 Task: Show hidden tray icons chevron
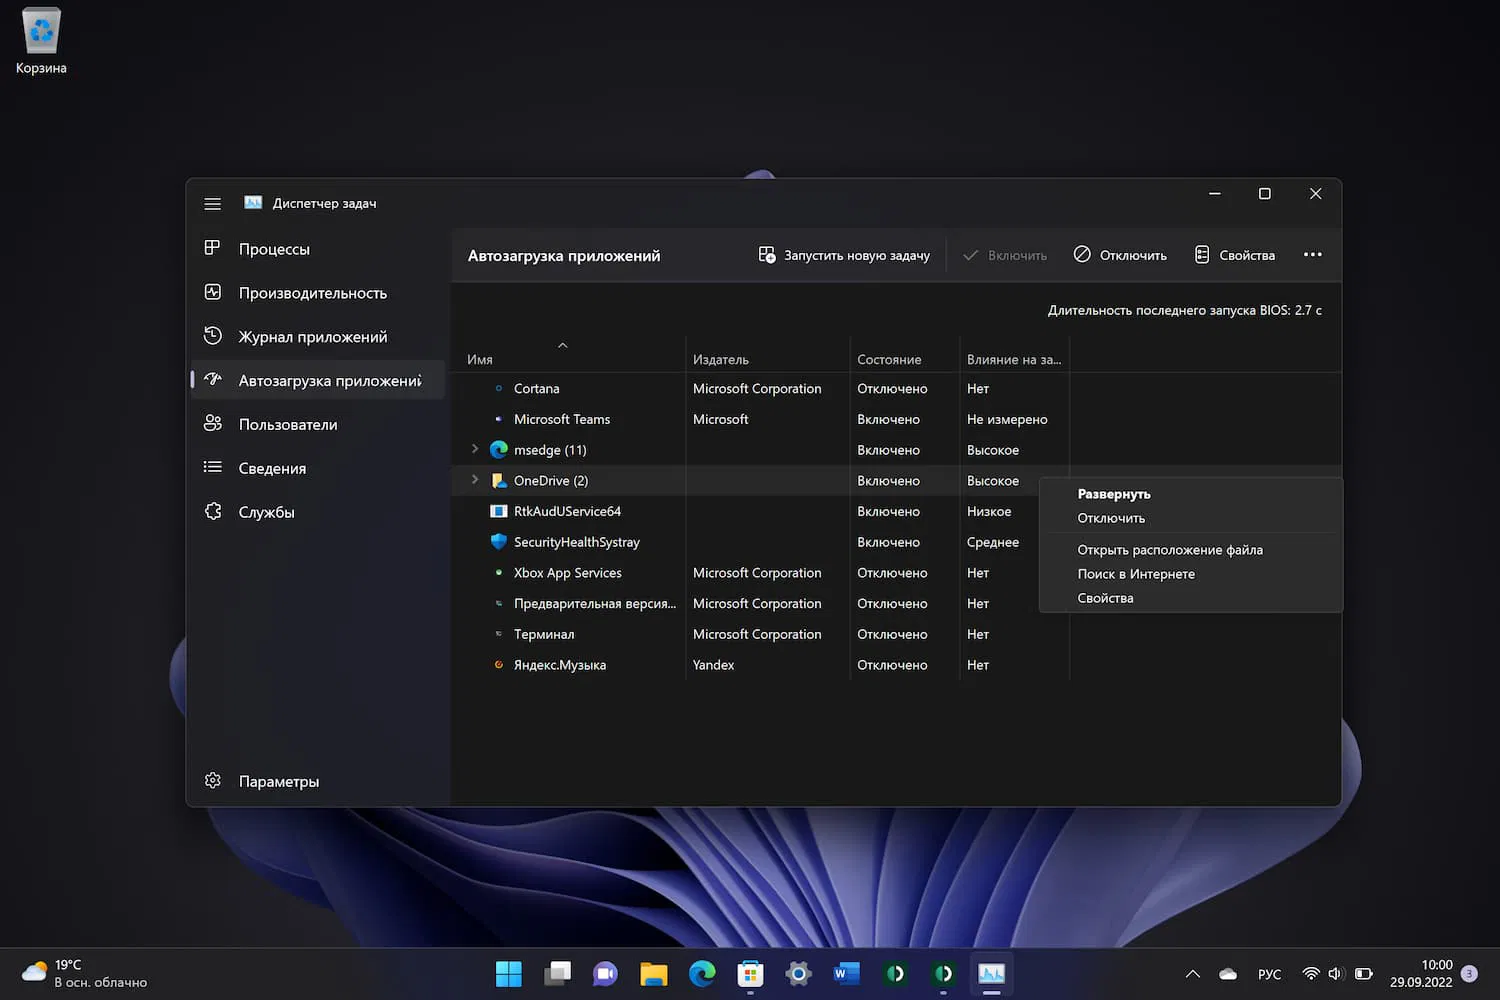pyautogui.click(x=1192, y=974)
